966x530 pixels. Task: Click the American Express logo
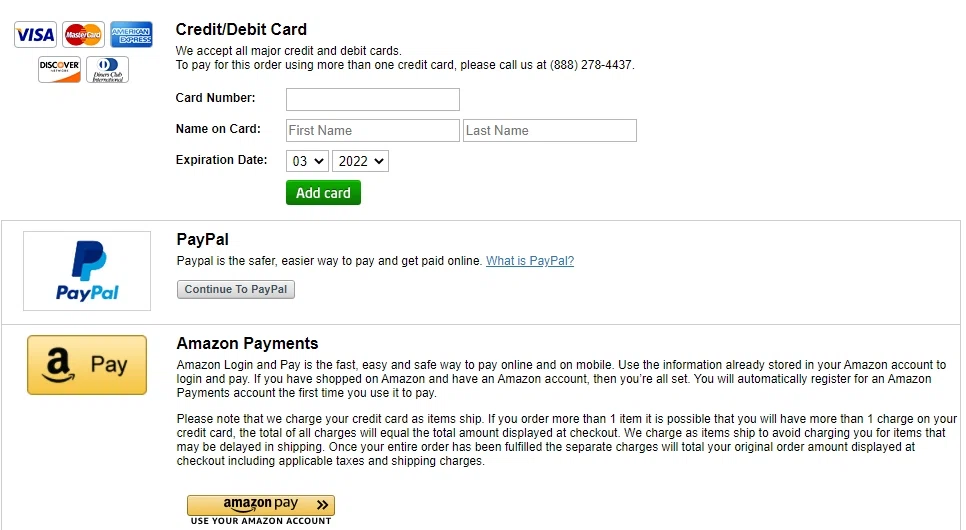point(131,35)
